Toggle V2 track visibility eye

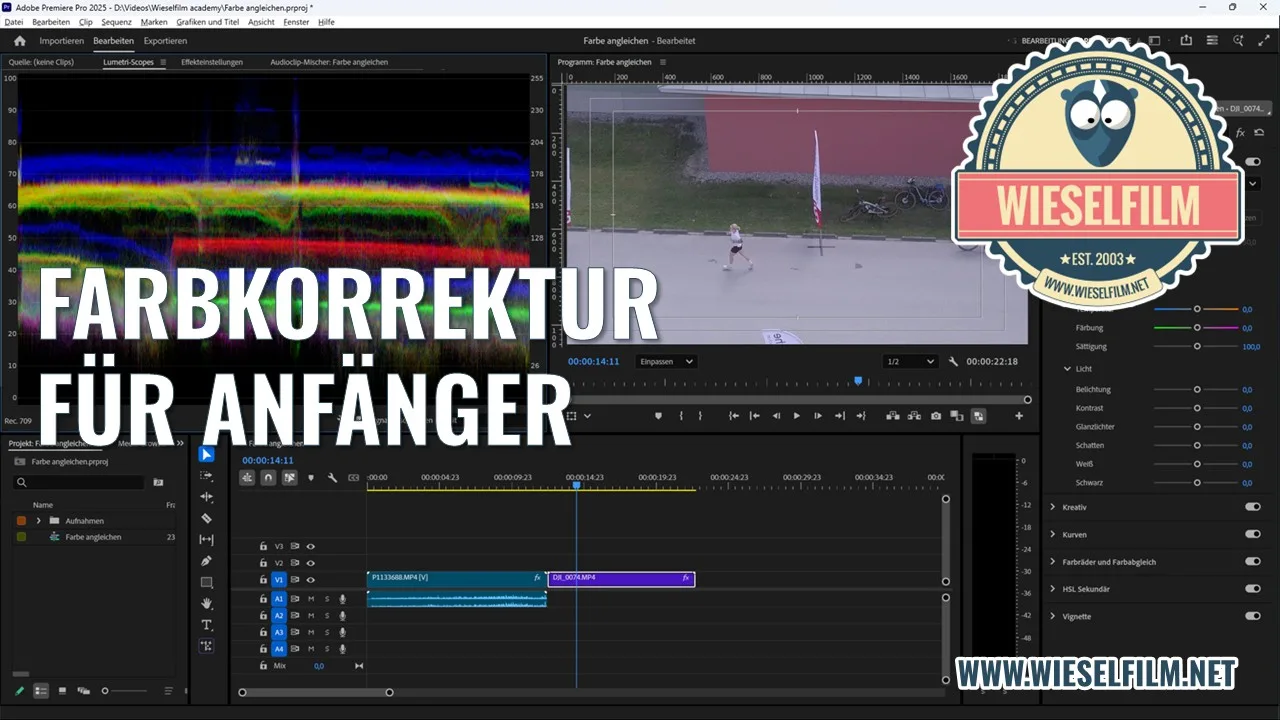click(x=311, y=563)
